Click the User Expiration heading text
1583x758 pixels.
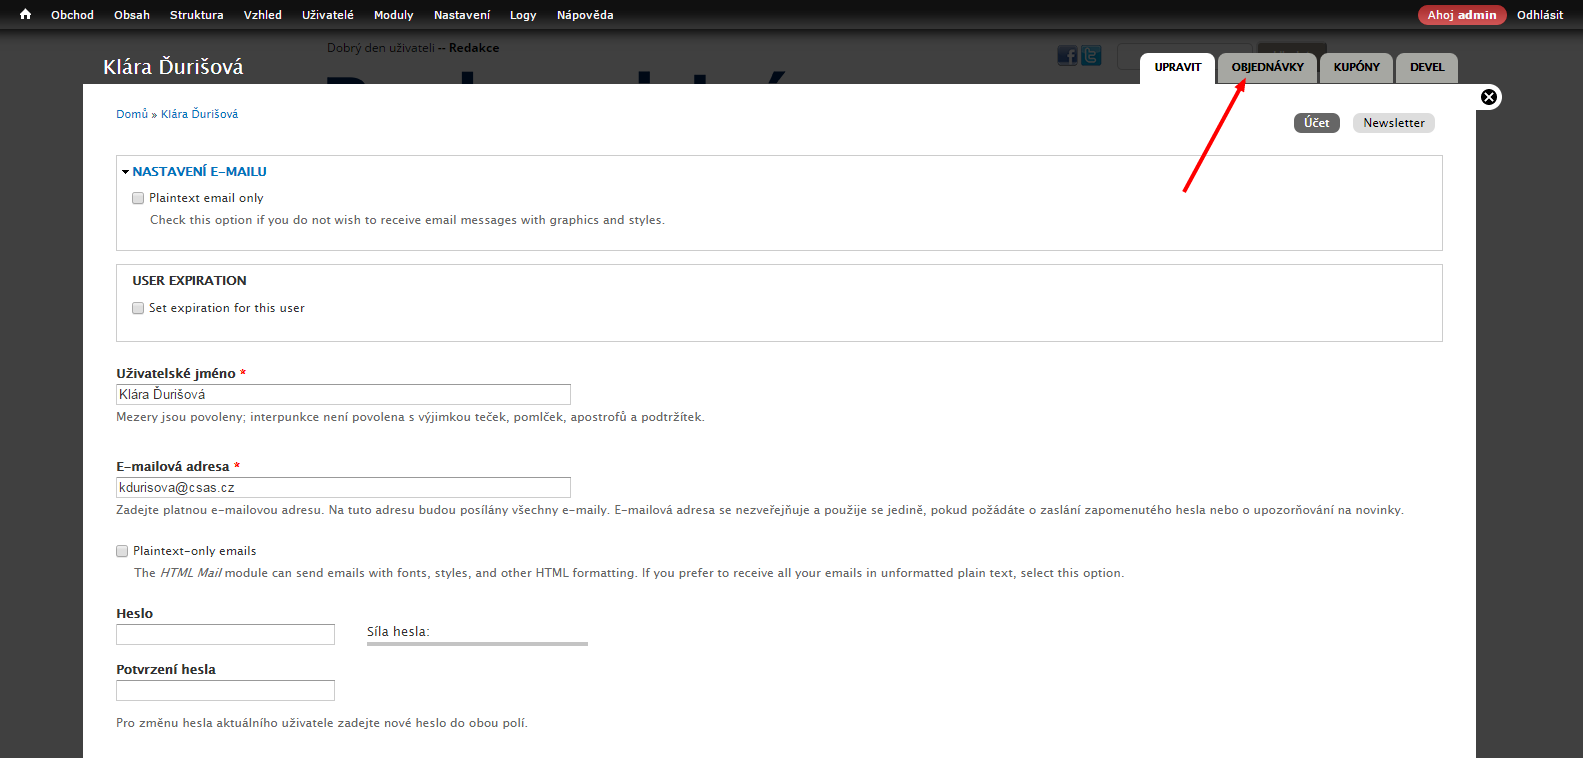pyautogui.click(x=189, y=281)
